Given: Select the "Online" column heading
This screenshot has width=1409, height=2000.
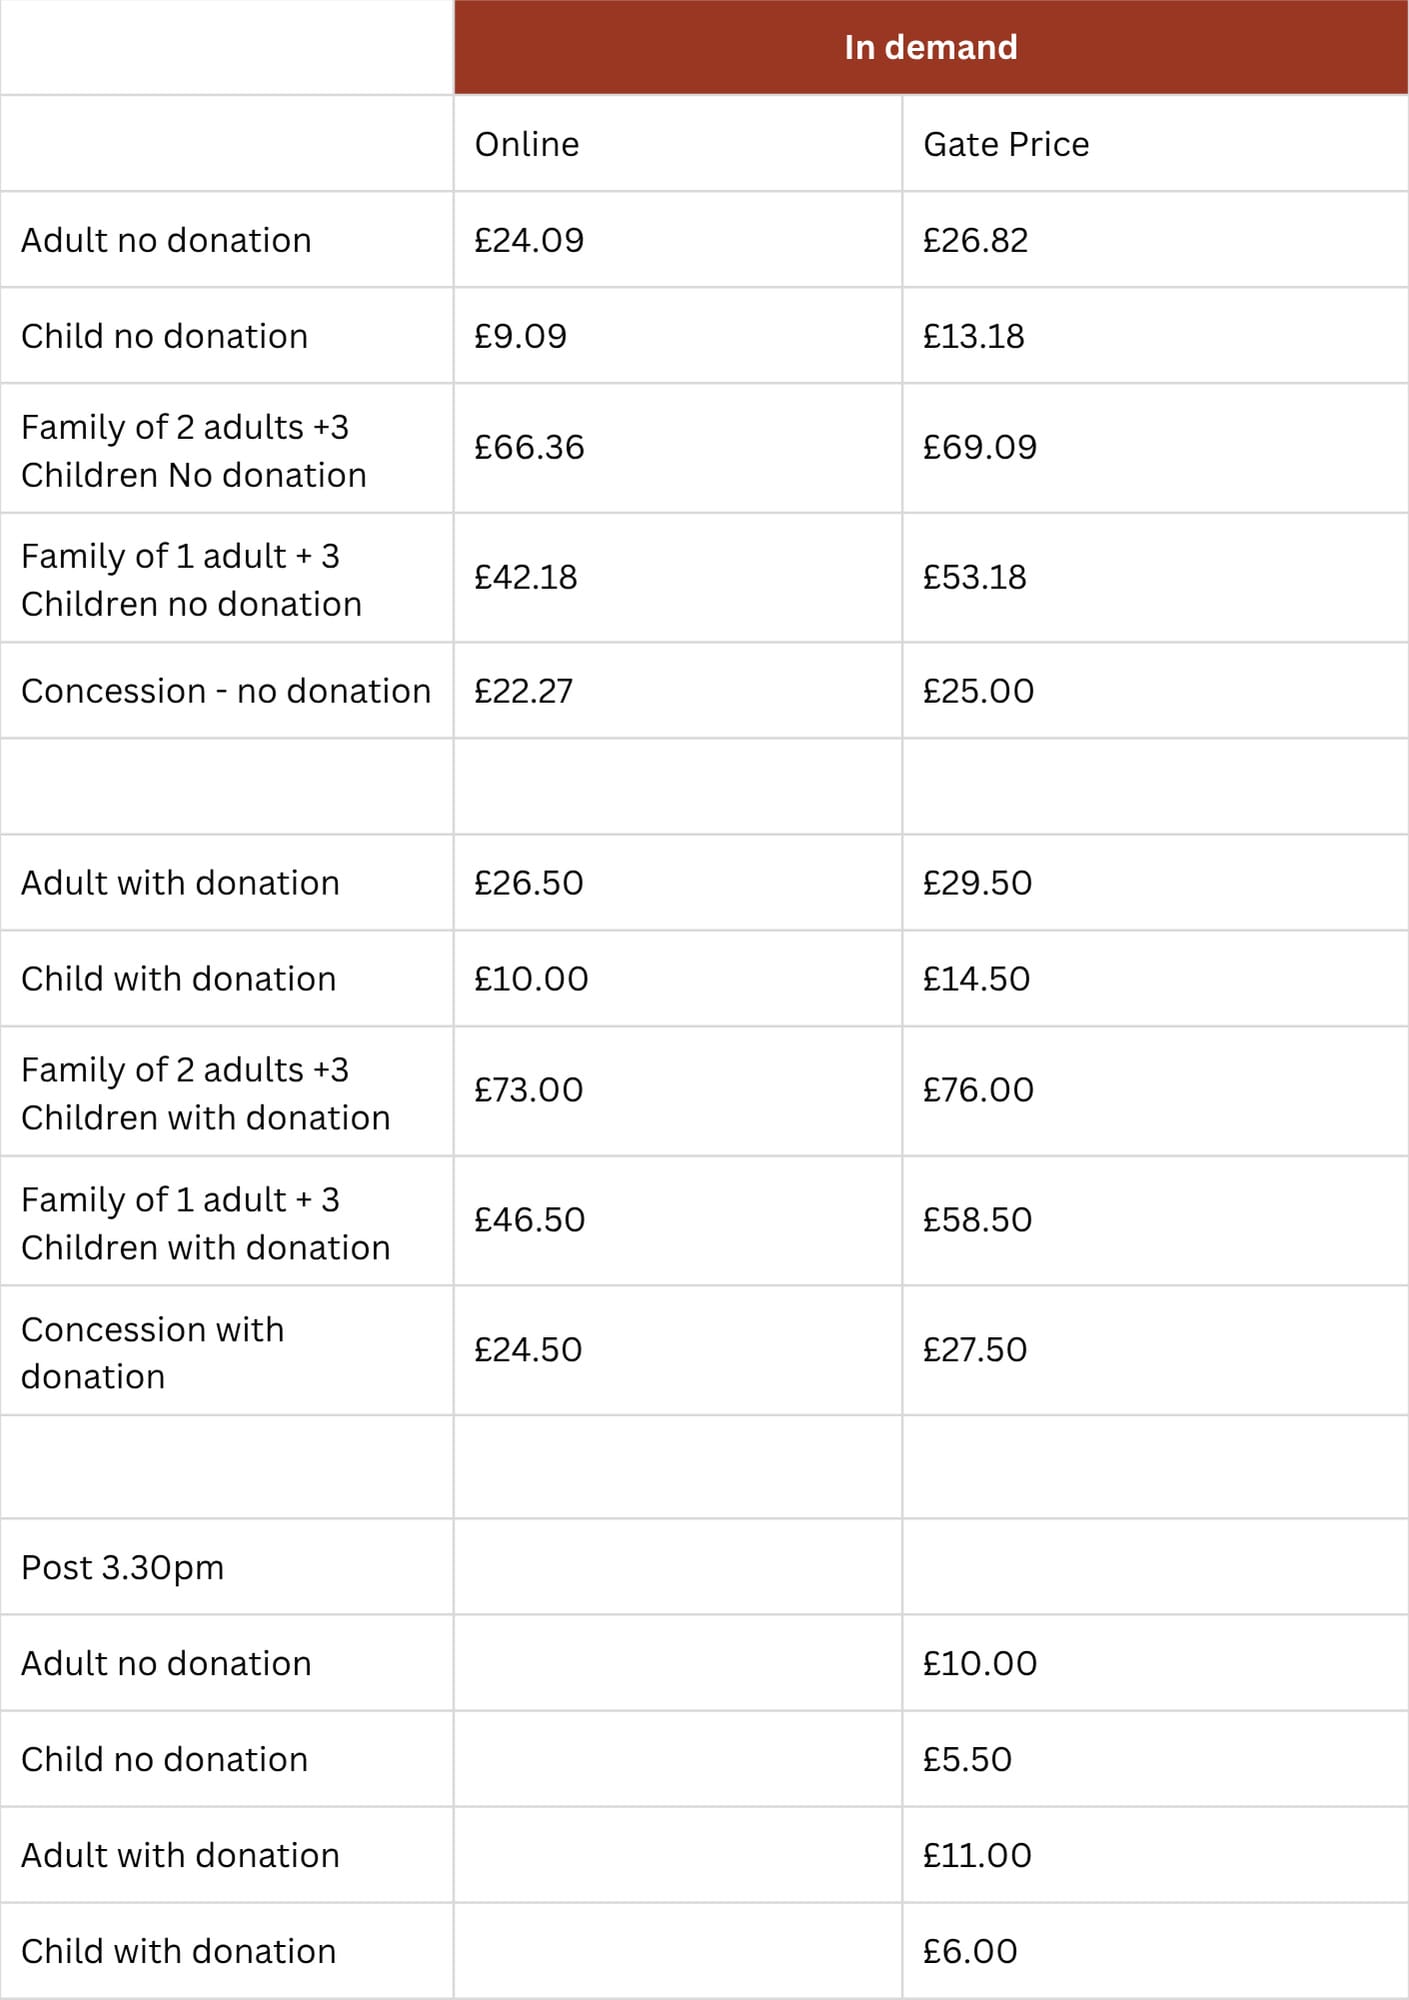Looking at the screenshot, I should tap(527, 144).
